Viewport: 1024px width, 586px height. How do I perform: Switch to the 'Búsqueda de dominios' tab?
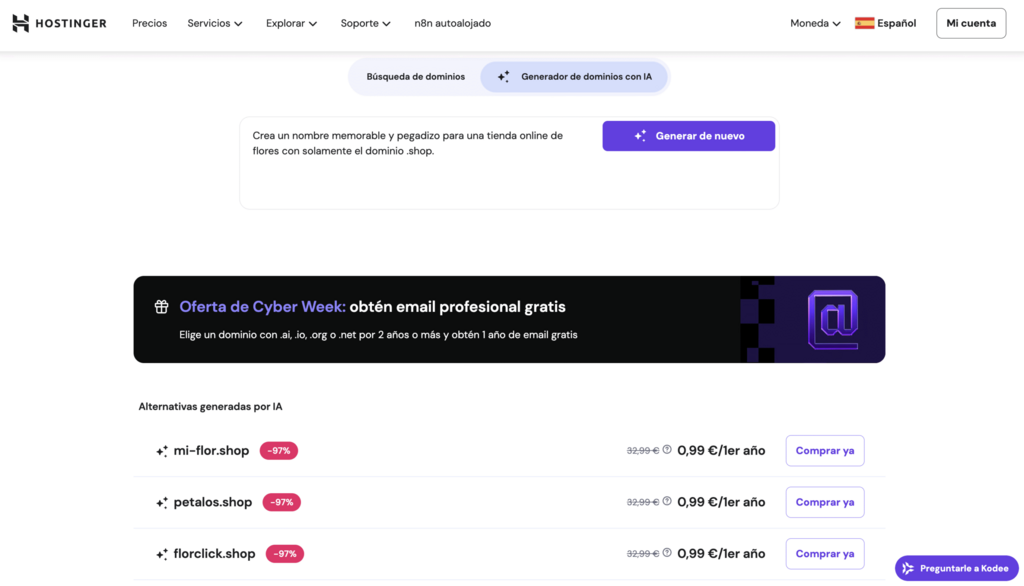pyautogui.click(x=416, y=76)
